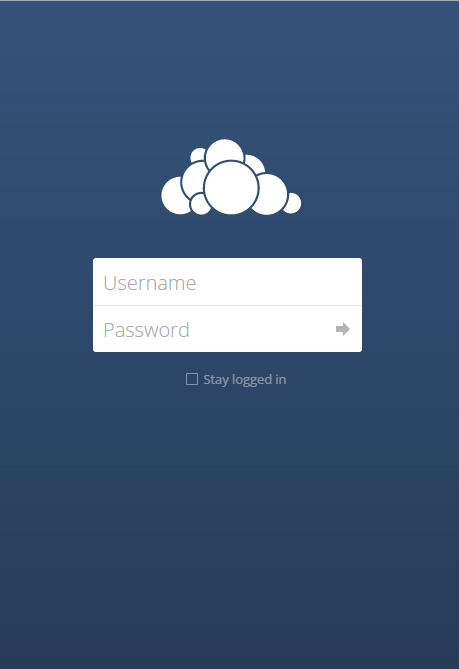This screenshot has width=459, height=669.
Task: Click empty area right of Username text
Action: 277,282
